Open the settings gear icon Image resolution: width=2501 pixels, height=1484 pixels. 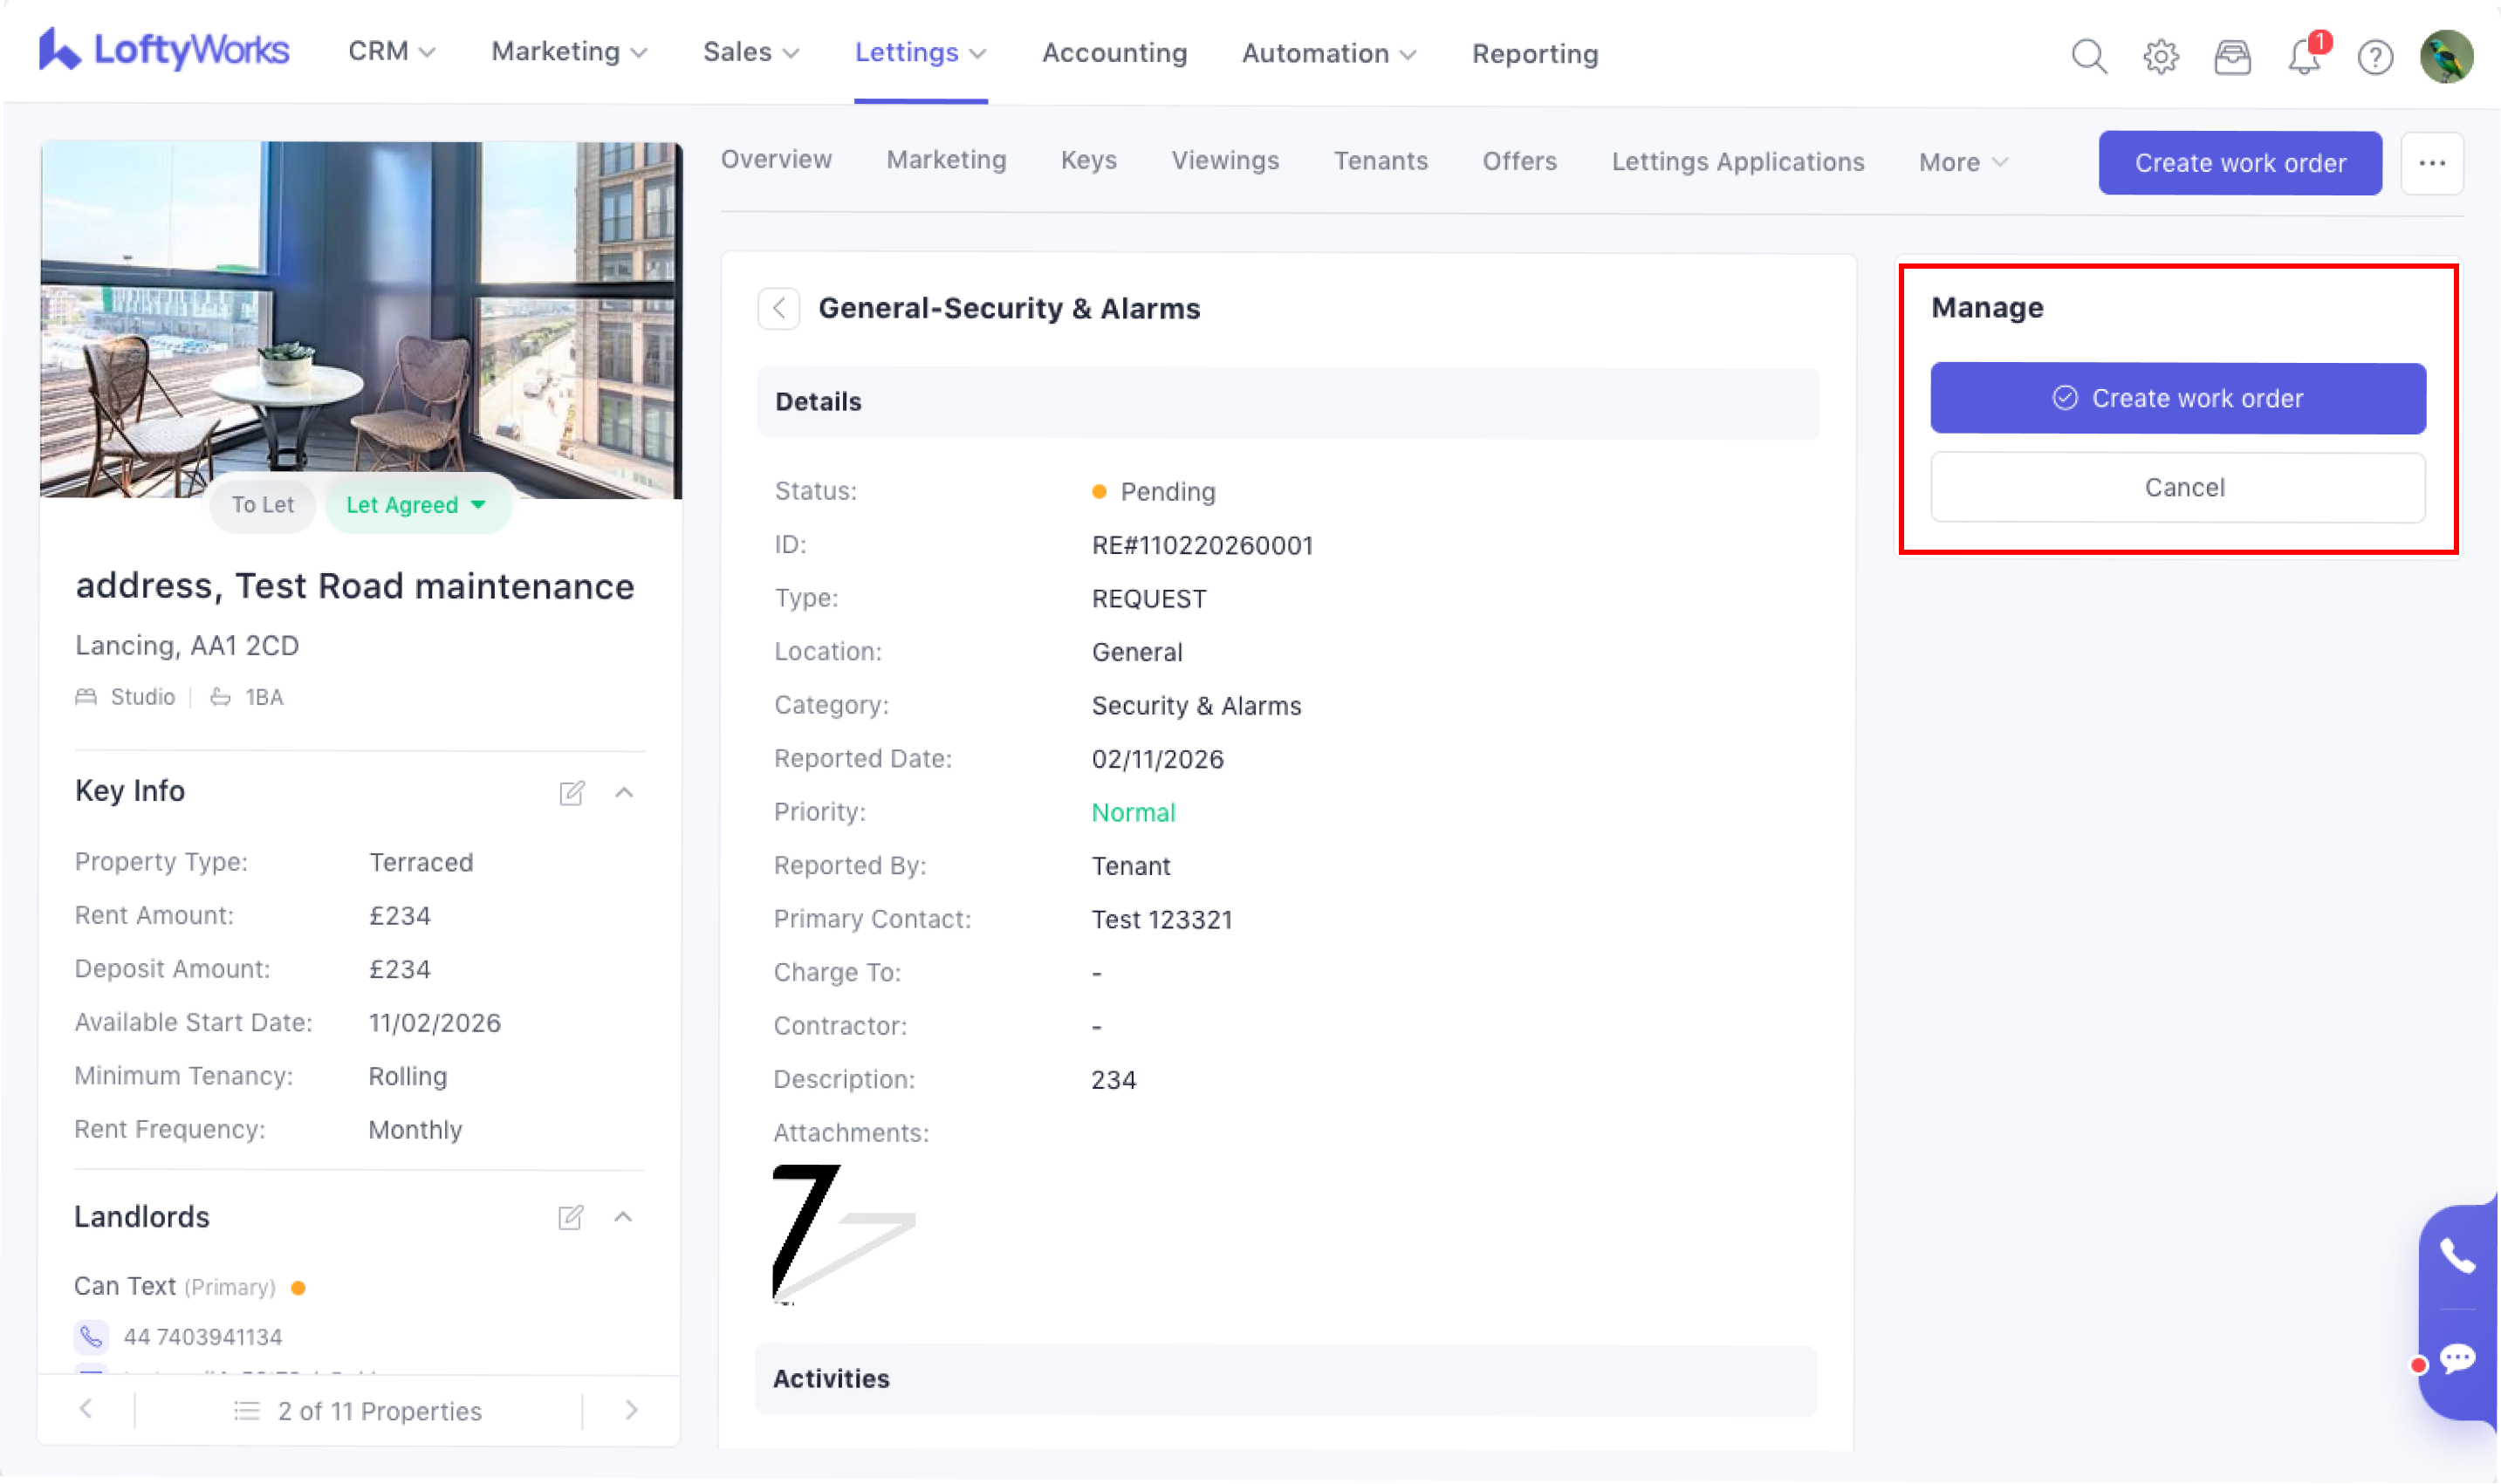tap(2160, 56)
